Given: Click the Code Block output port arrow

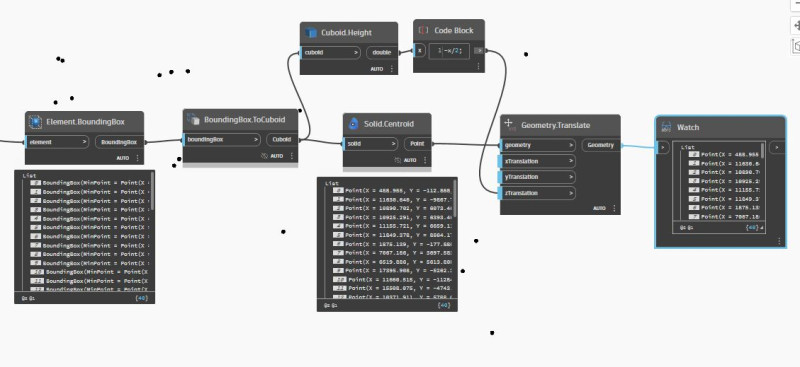Looking at the screenshot, I should point(479,50).
